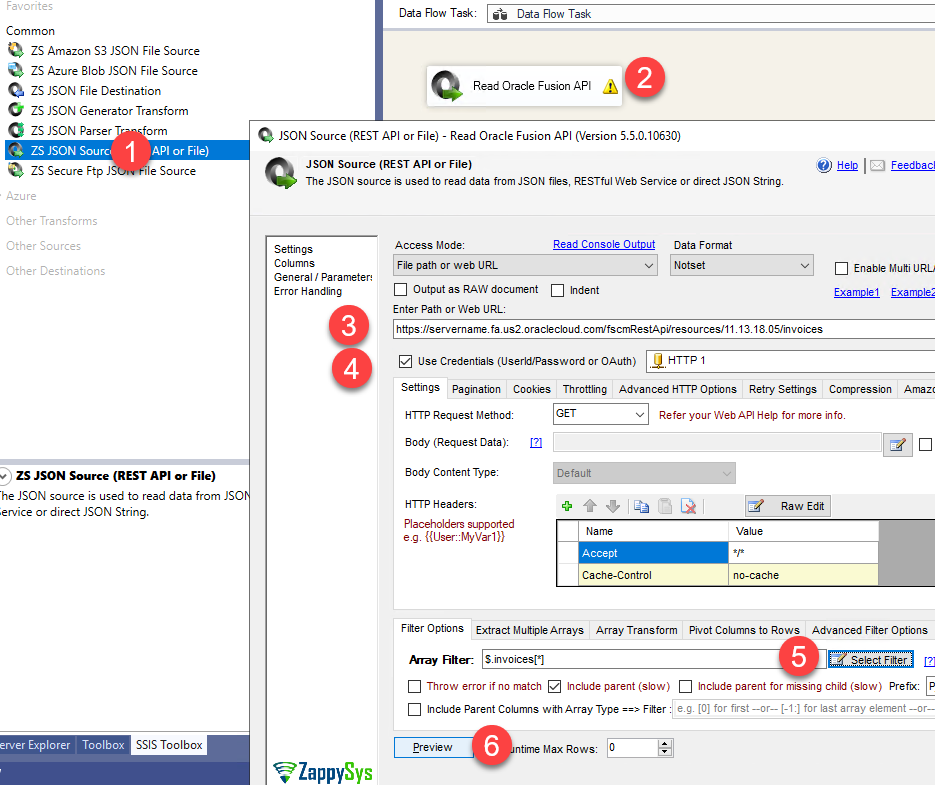
Task: Expand the Other Sources toolbox group
Action: click(43, 246)
